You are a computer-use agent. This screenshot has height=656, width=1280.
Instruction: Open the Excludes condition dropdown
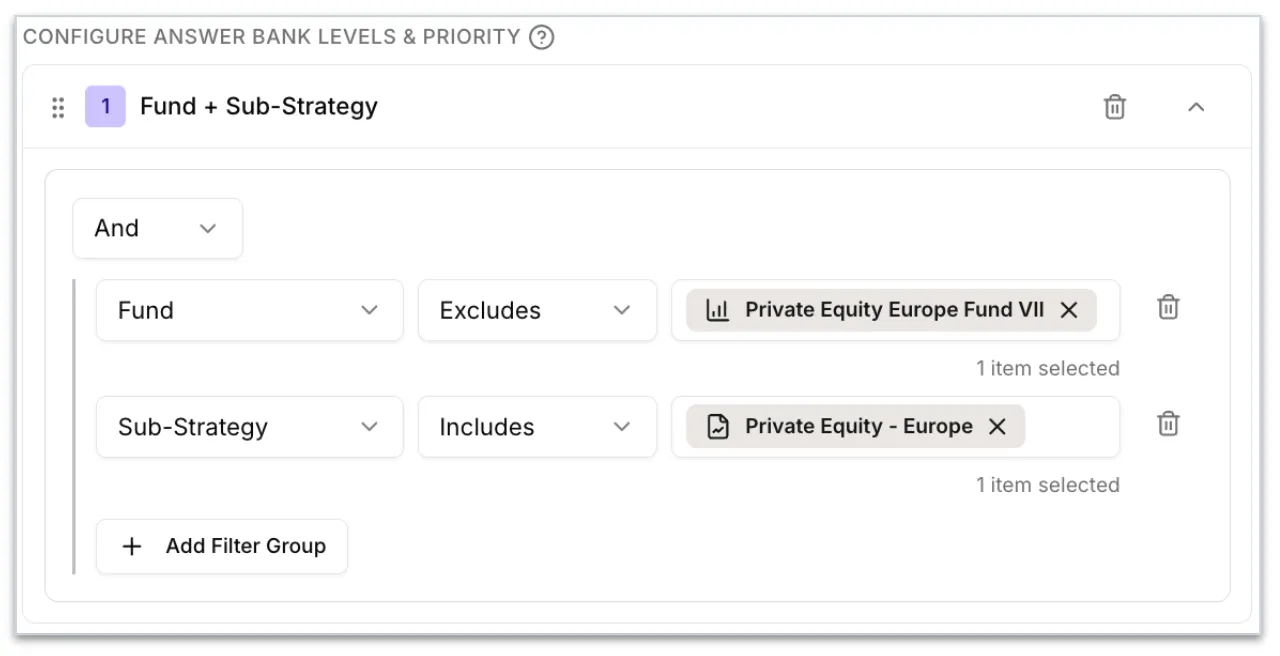(x=537, y=310)
